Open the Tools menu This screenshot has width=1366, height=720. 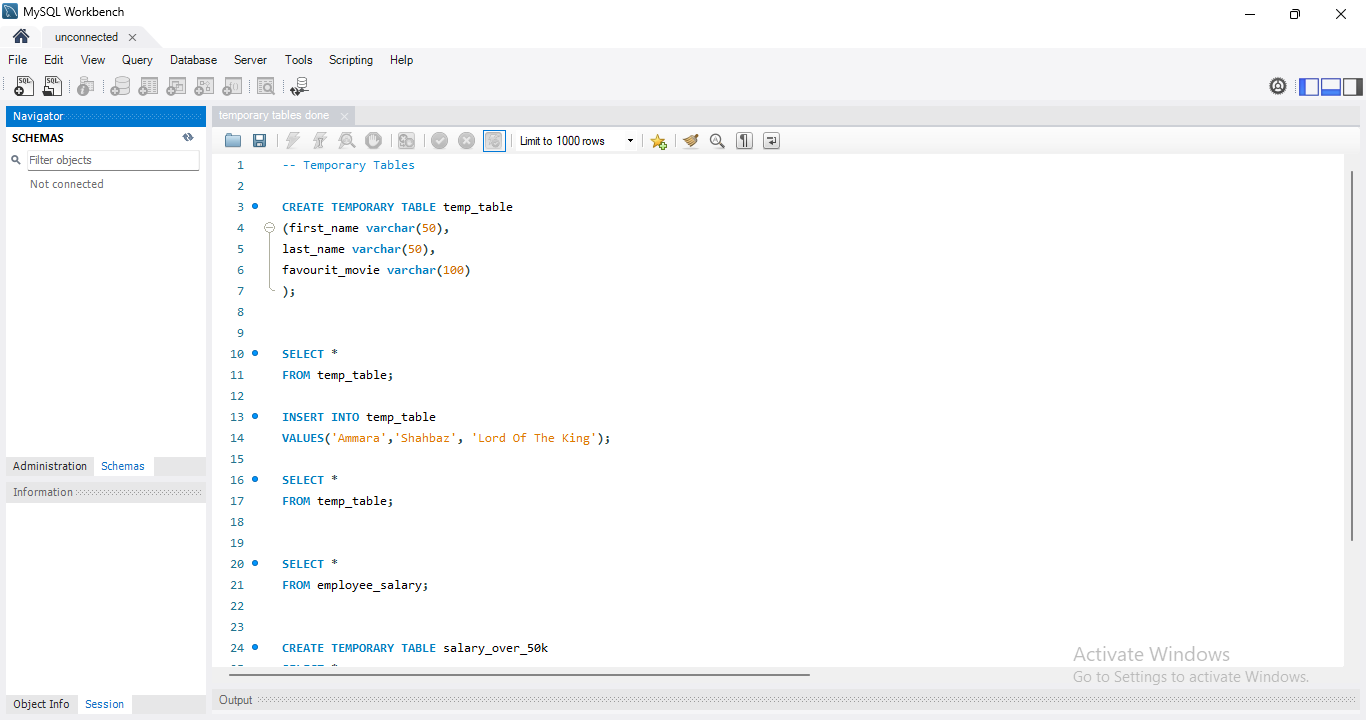click(x=298, y=60)
